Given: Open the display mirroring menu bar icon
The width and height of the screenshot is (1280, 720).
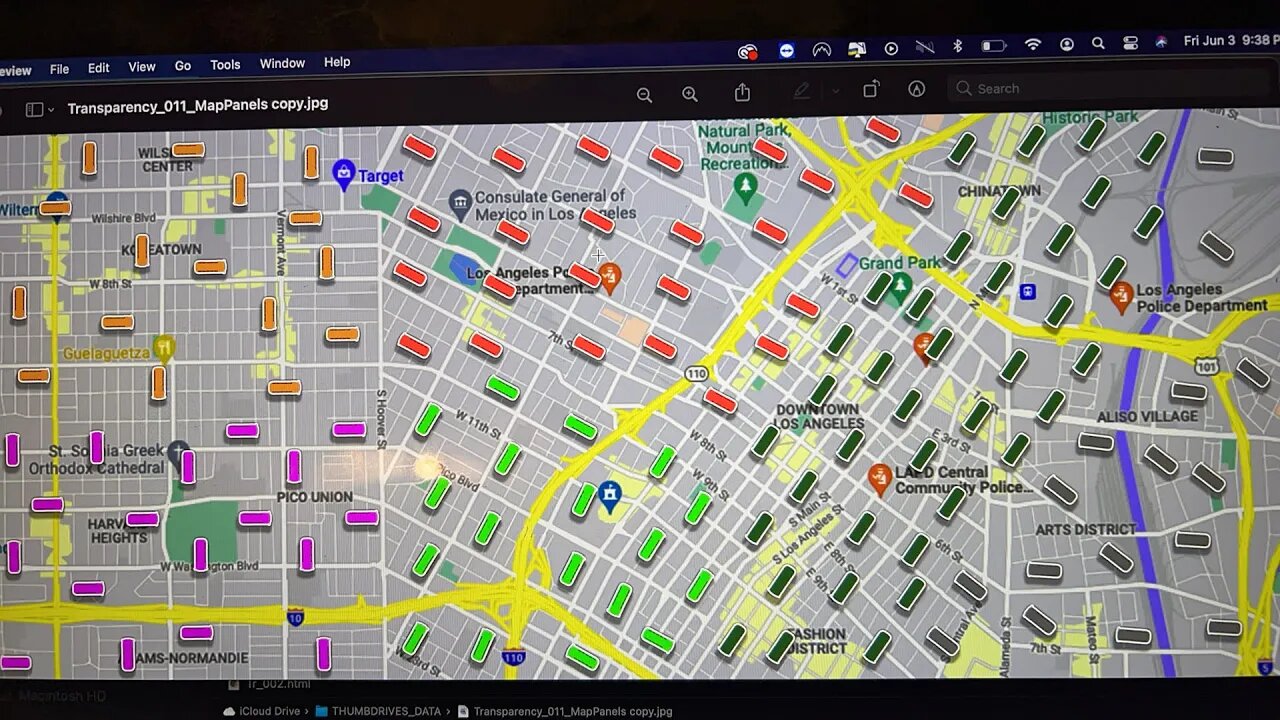Looking at the screenshot, I should [x=857, y=48].
